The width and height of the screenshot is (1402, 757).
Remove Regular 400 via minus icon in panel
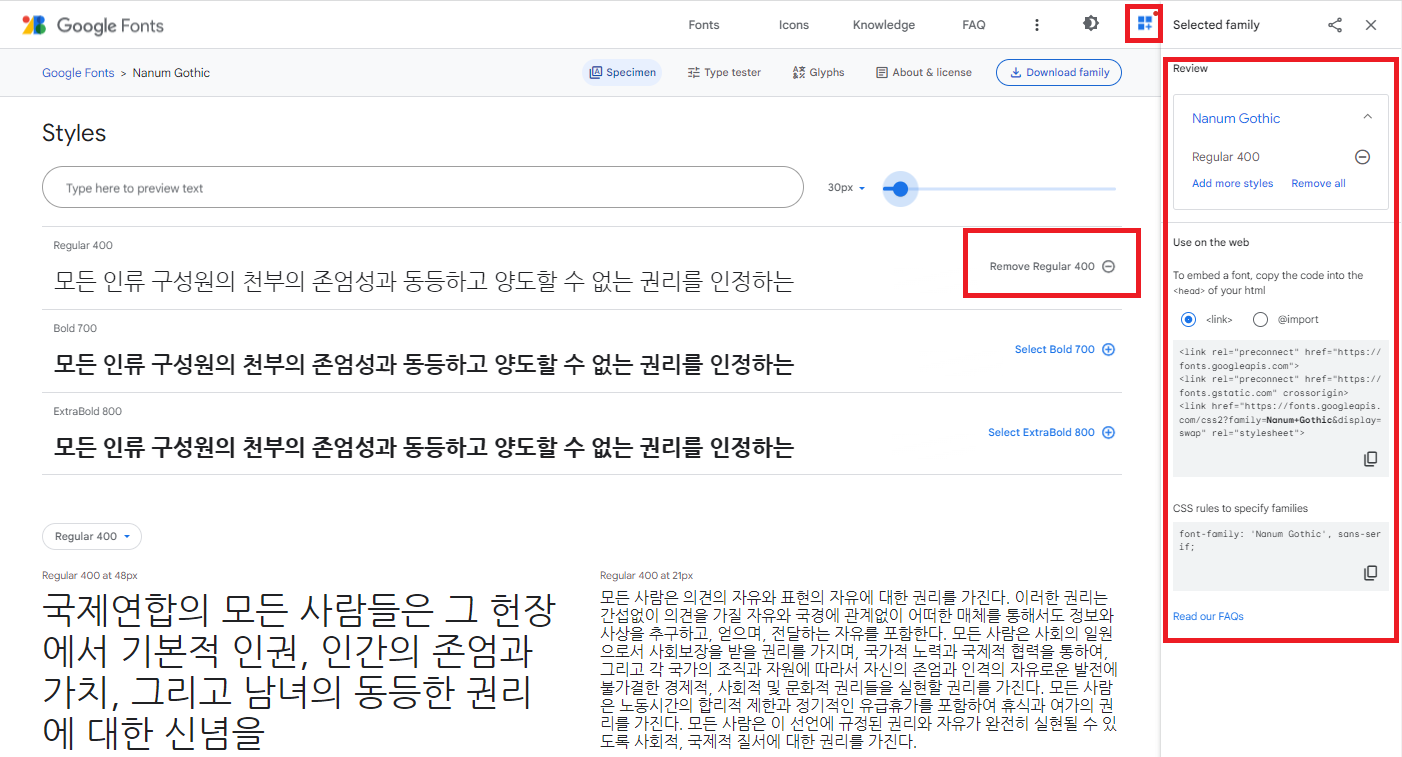[x=1362, y=157]
